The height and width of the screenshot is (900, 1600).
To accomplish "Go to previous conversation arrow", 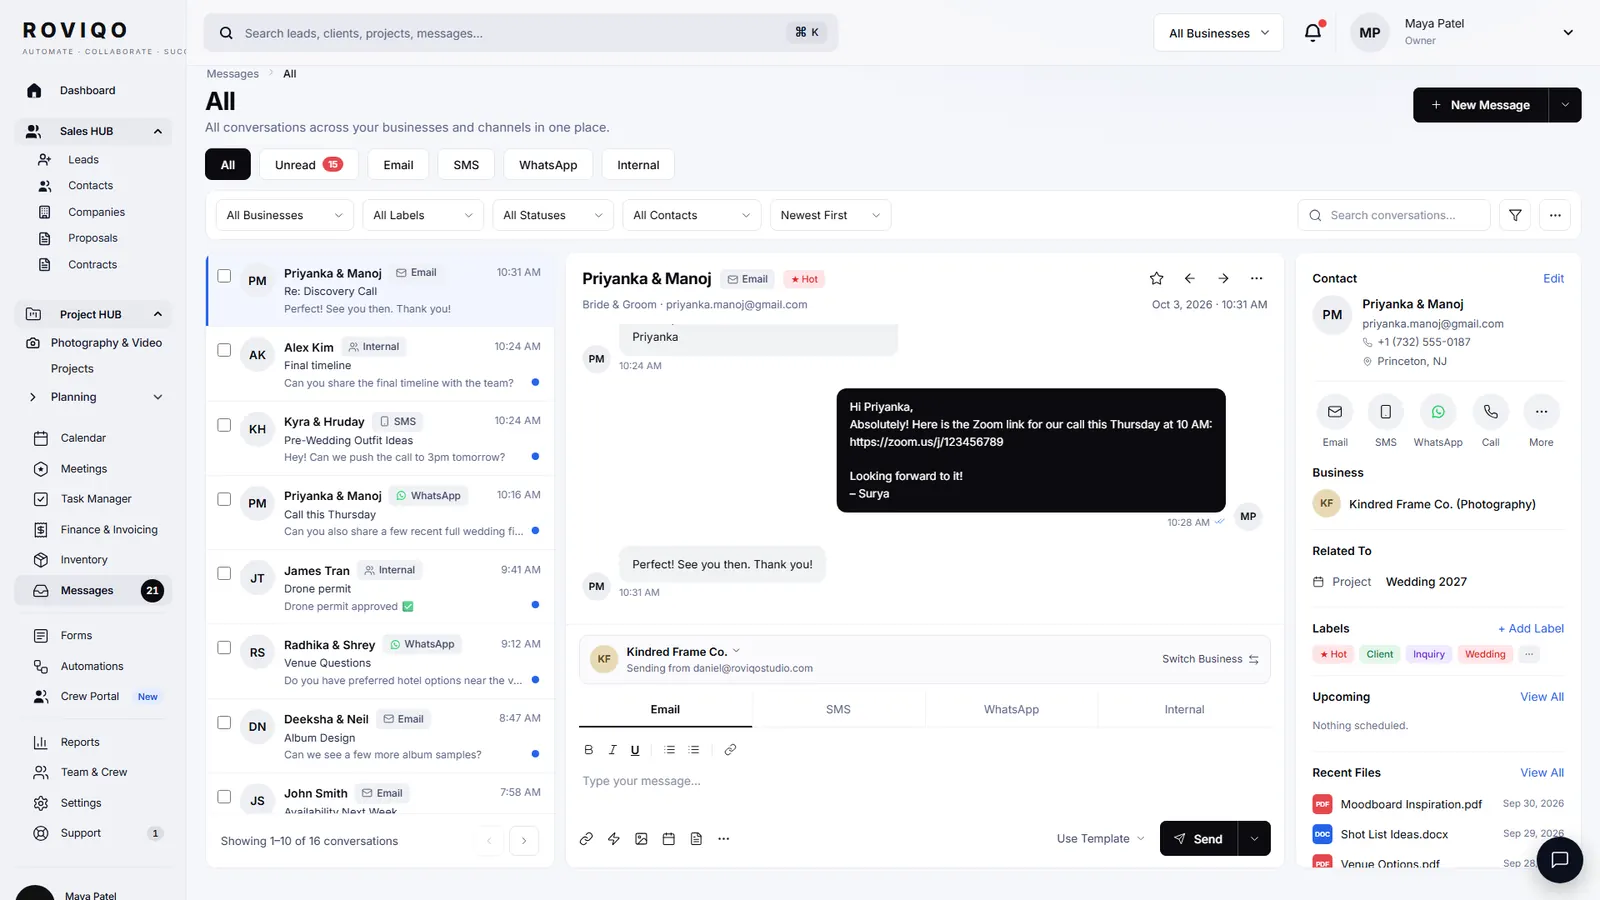I will tap(1190, 278).
